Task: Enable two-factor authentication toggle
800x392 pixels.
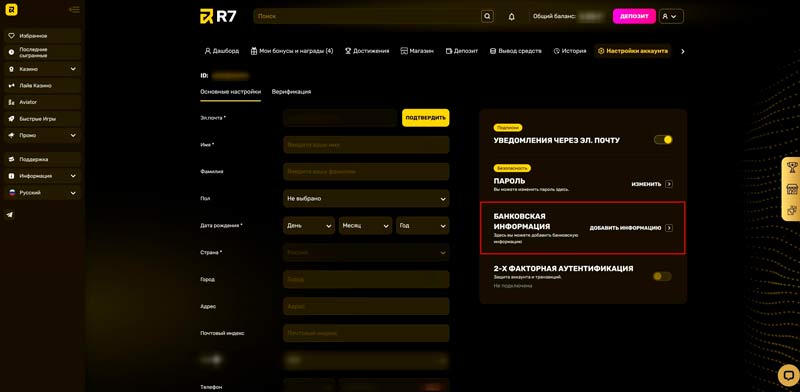Action: pos(662,276)
